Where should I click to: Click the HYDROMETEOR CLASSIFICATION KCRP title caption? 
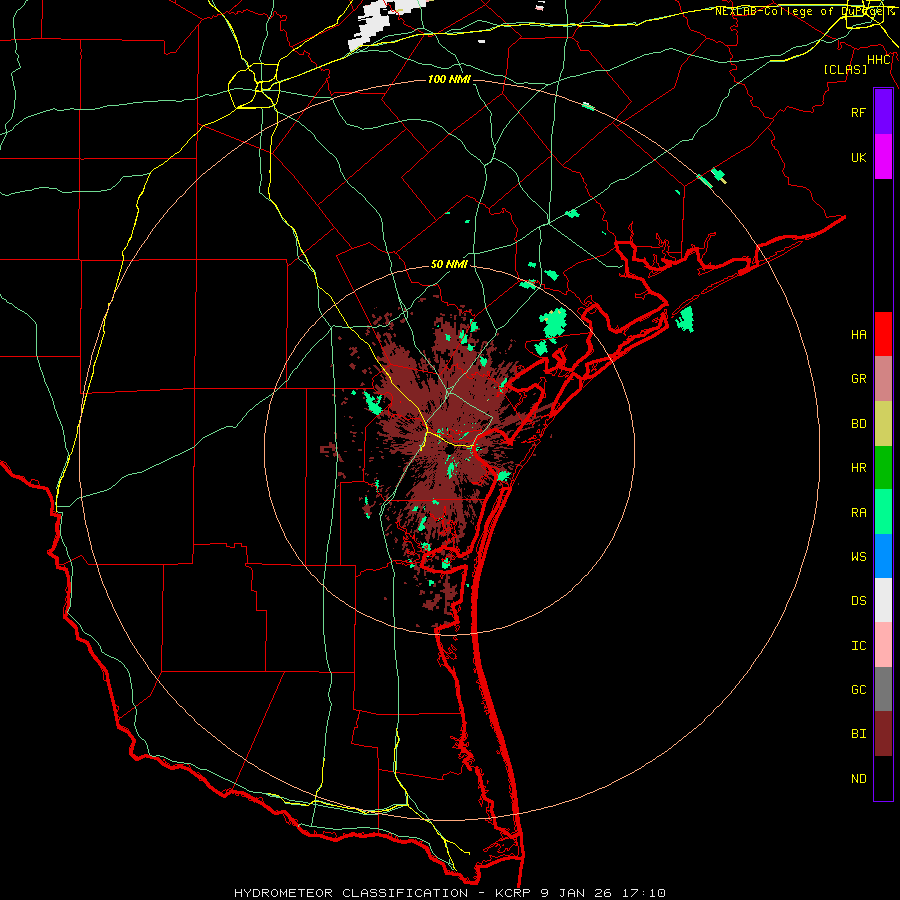tap(450, 893)
